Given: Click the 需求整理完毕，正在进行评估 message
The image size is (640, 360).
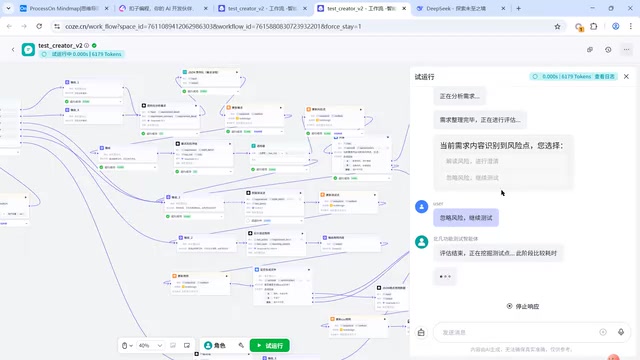Looking at the screenshot, I should (x=480, y=120).
